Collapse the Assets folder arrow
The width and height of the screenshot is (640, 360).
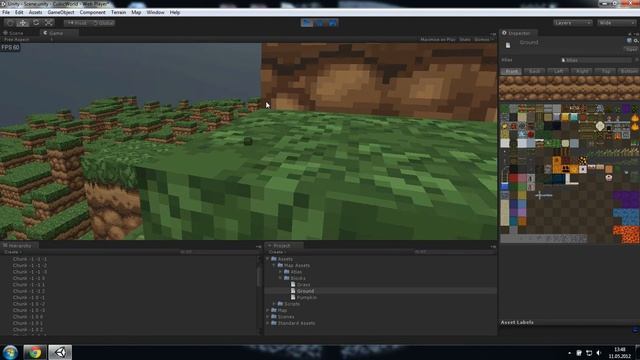coord(268,259)
